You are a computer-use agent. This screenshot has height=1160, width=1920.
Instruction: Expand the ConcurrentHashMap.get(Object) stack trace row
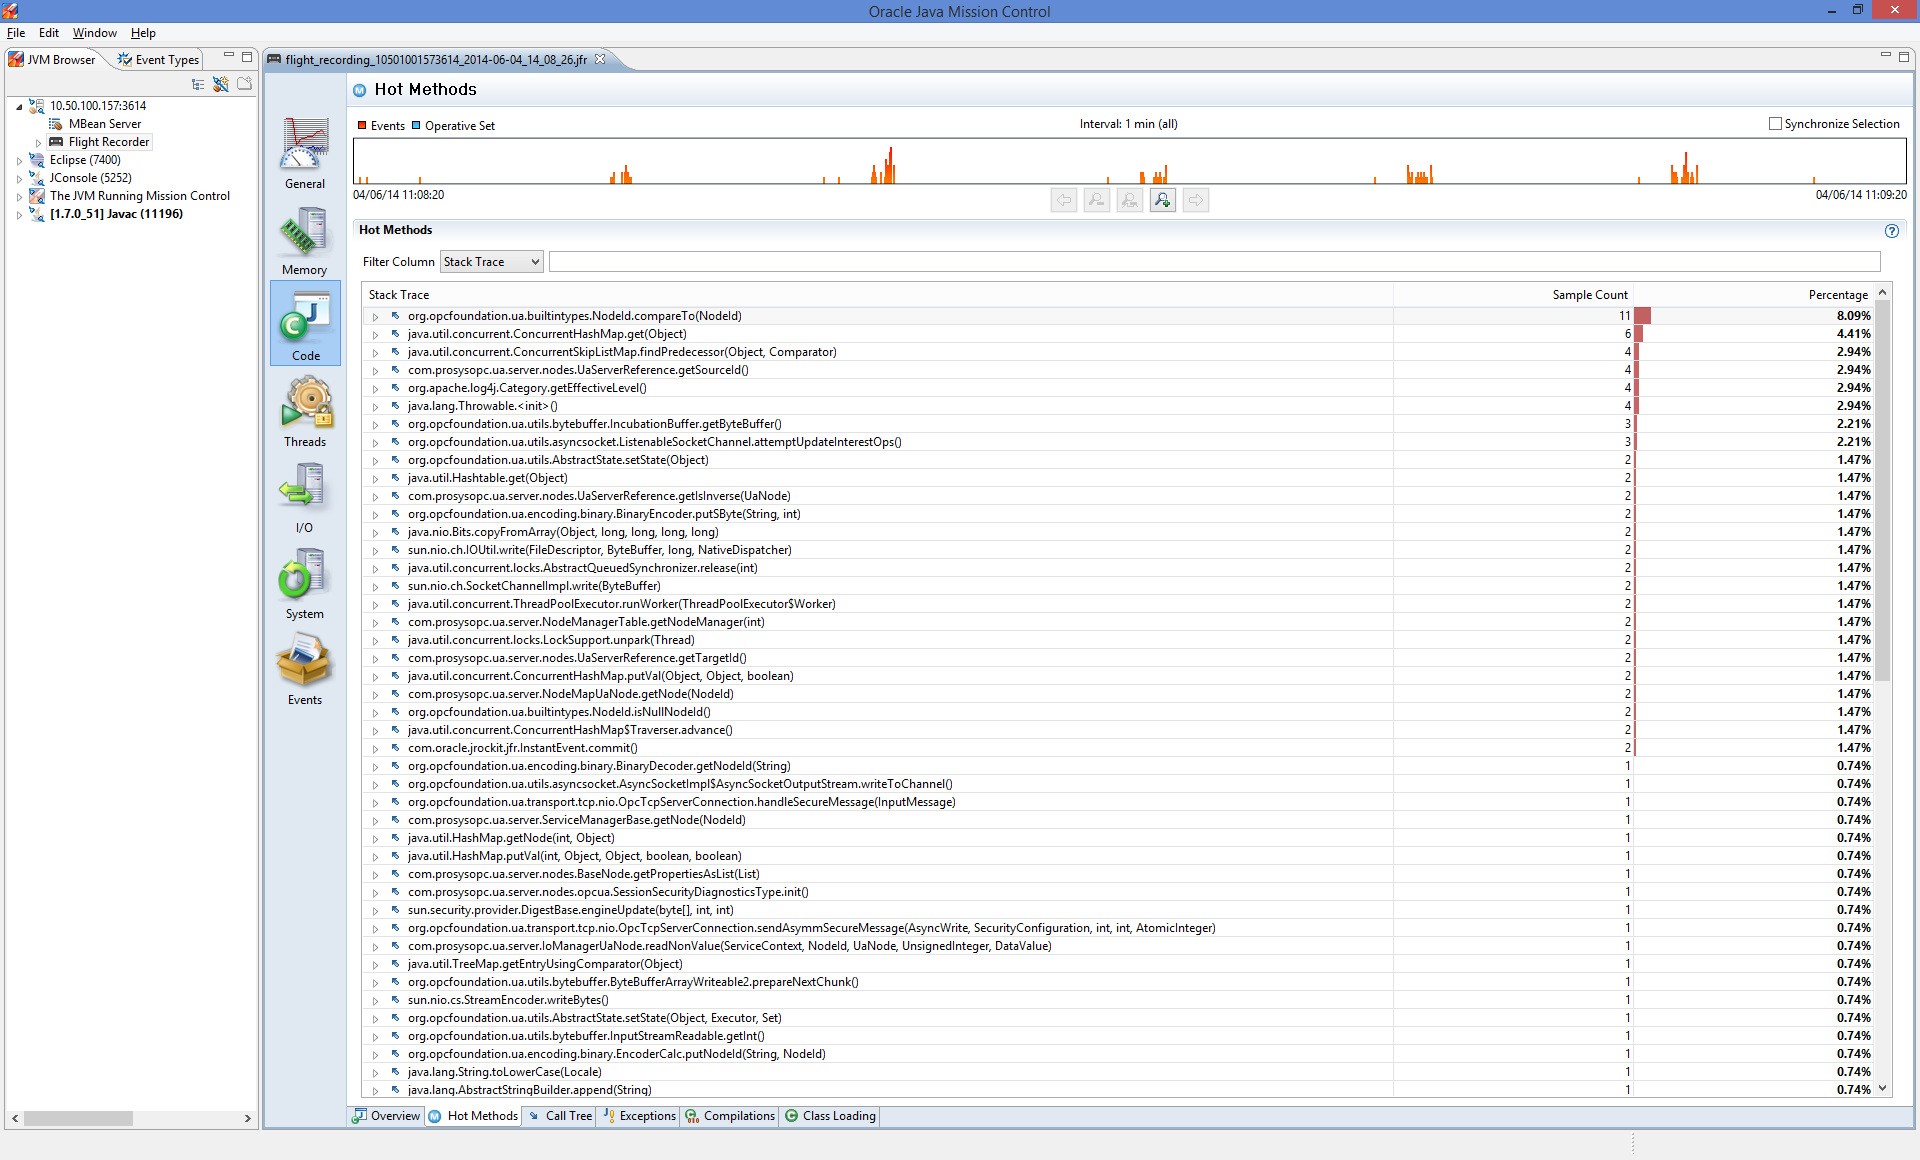pyautogui.click(x=376, y=335)
